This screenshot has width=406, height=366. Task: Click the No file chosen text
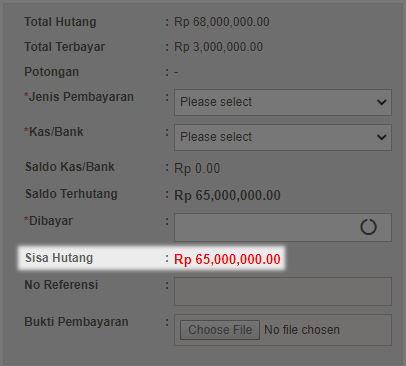point(302,330)
